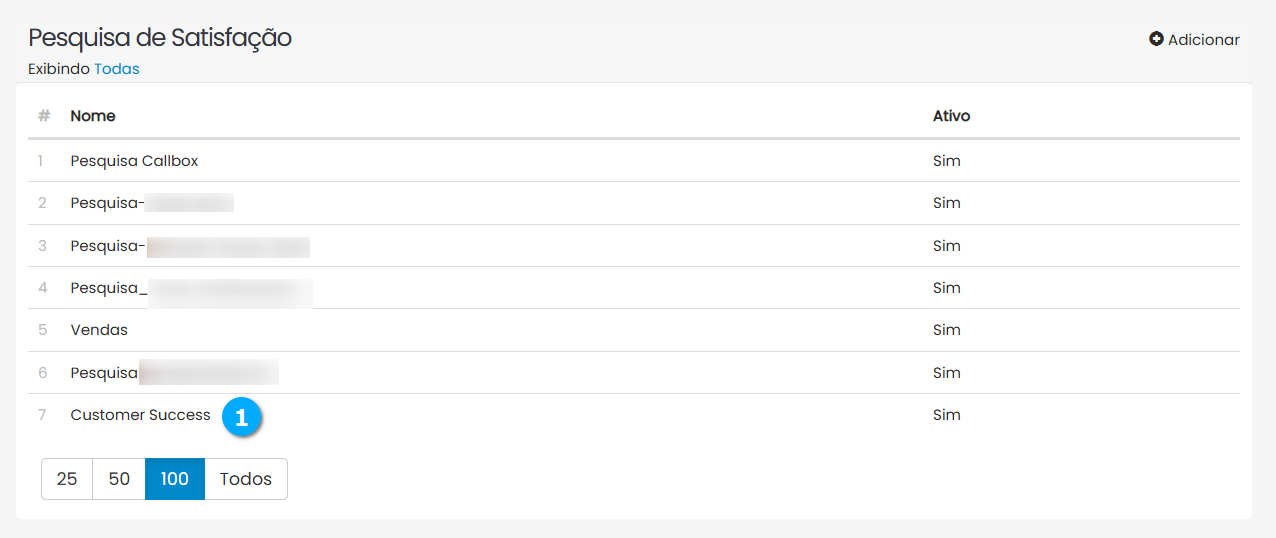Viewport: 1276px width, 538px height.
Task: Open the Customer Success survey
Action: [x=140, y=415]
